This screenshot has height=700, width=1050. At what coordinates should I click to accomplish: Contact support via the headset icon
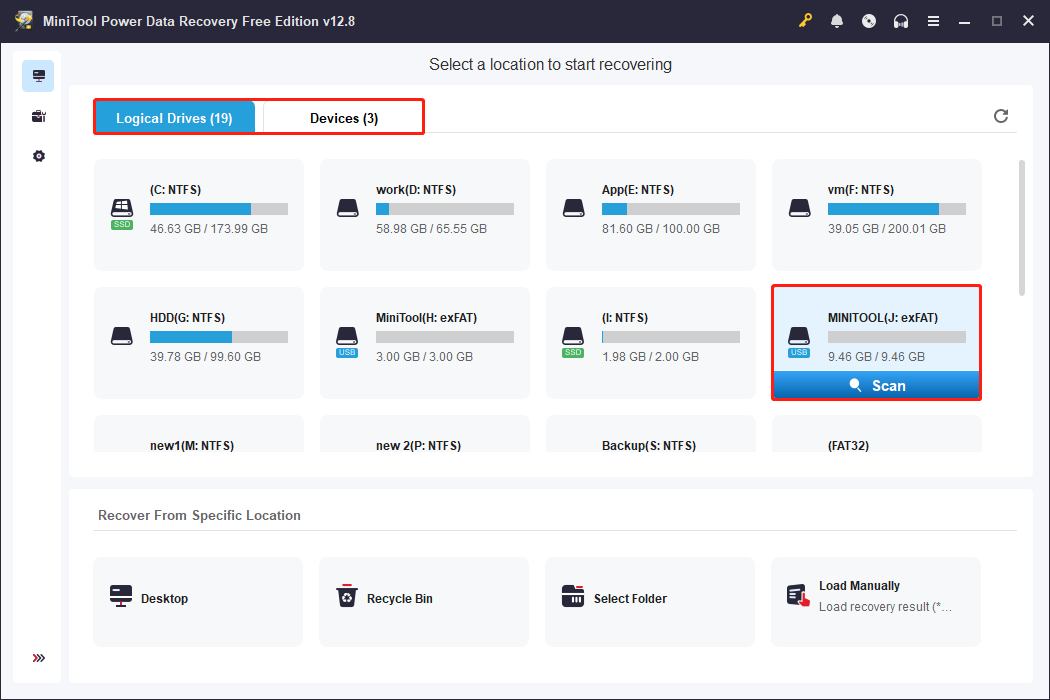(901, 20)
